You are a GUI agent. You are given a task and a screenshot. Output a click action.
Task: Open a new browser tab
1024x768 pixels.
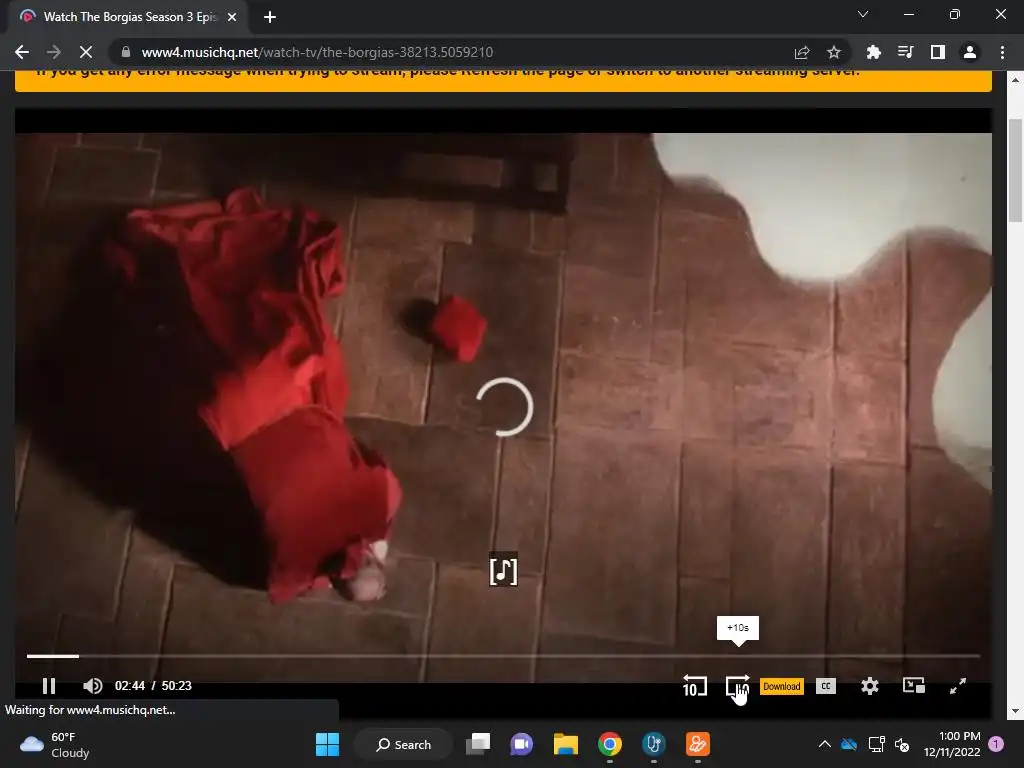270,17
